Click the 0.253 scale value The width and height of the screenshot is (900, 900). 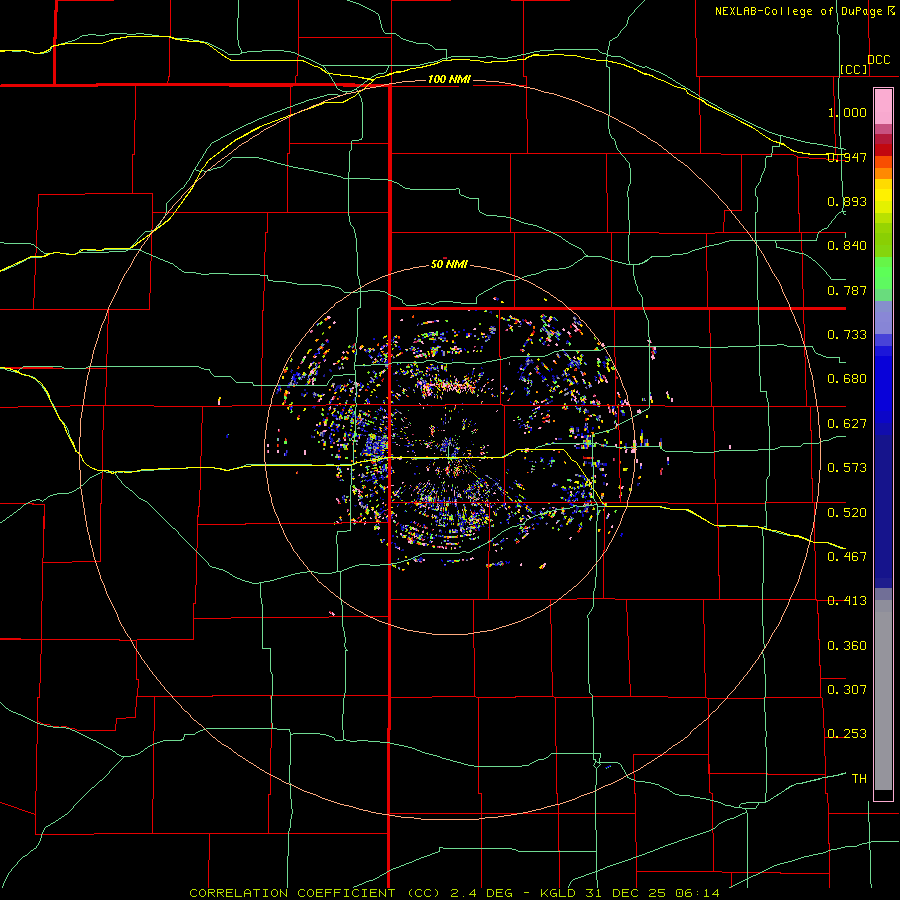pos(847,734)
